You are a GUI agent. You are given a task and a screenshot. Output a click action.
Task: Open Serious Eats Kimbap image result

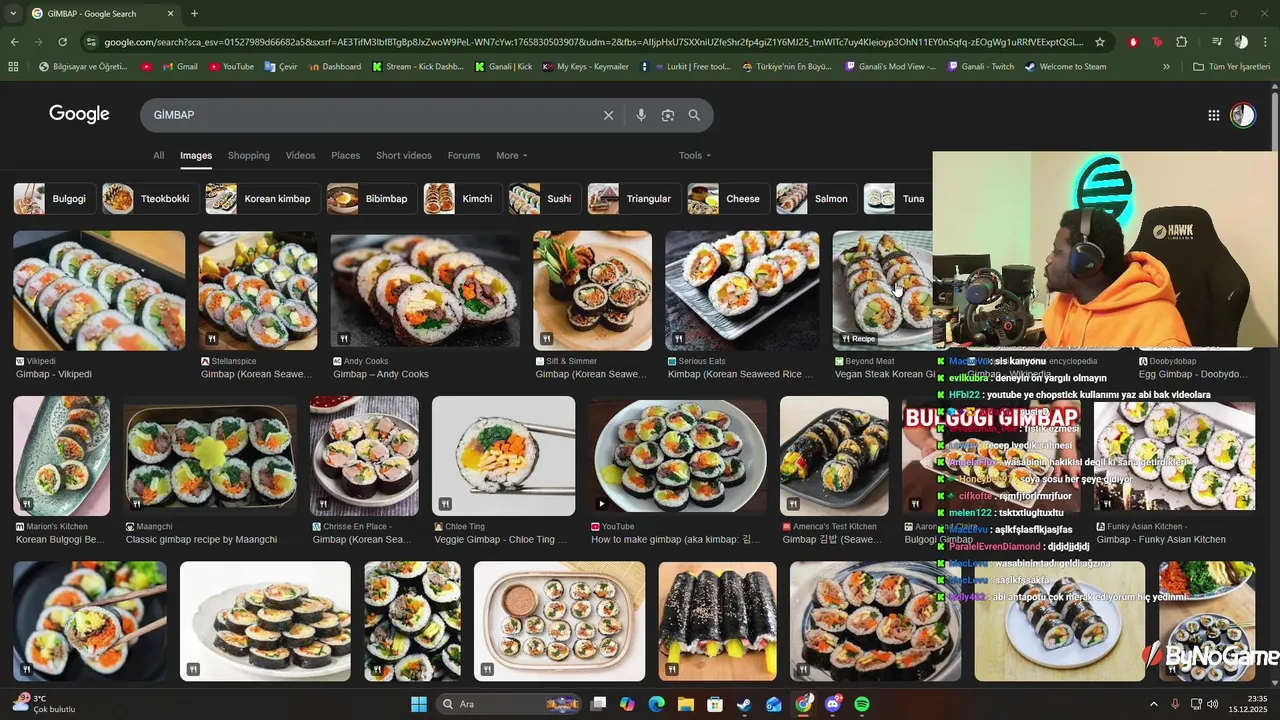click(742, 290)
